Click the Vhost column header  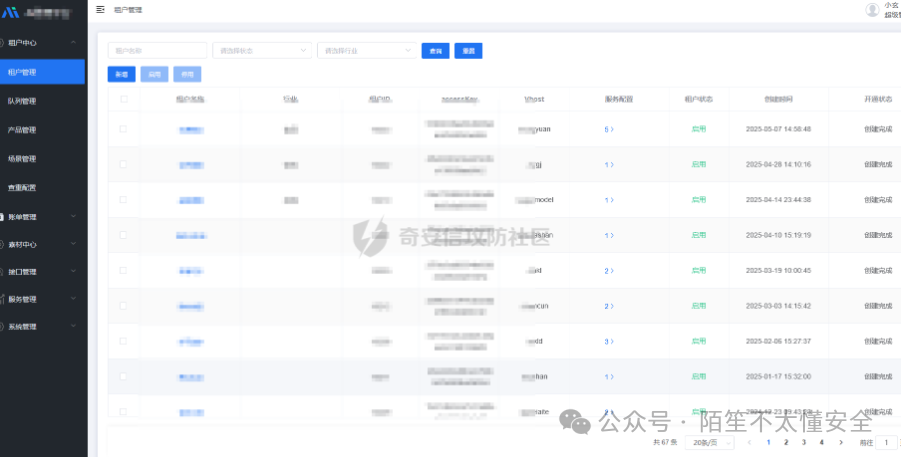pyautogui.click(x=534, y=99)
